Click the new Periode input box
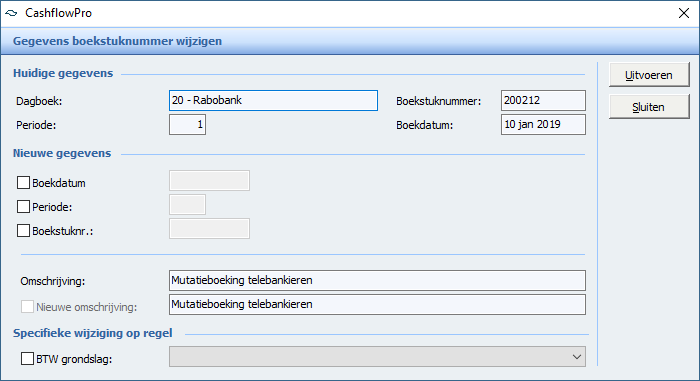The image size is (700, 381). pyautogui.click(x=188, y=205)
